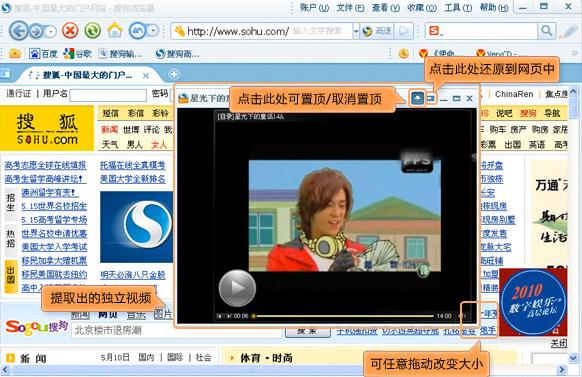
Task: Open the 百度 bookmark
Action: click(x=43, y=54)
